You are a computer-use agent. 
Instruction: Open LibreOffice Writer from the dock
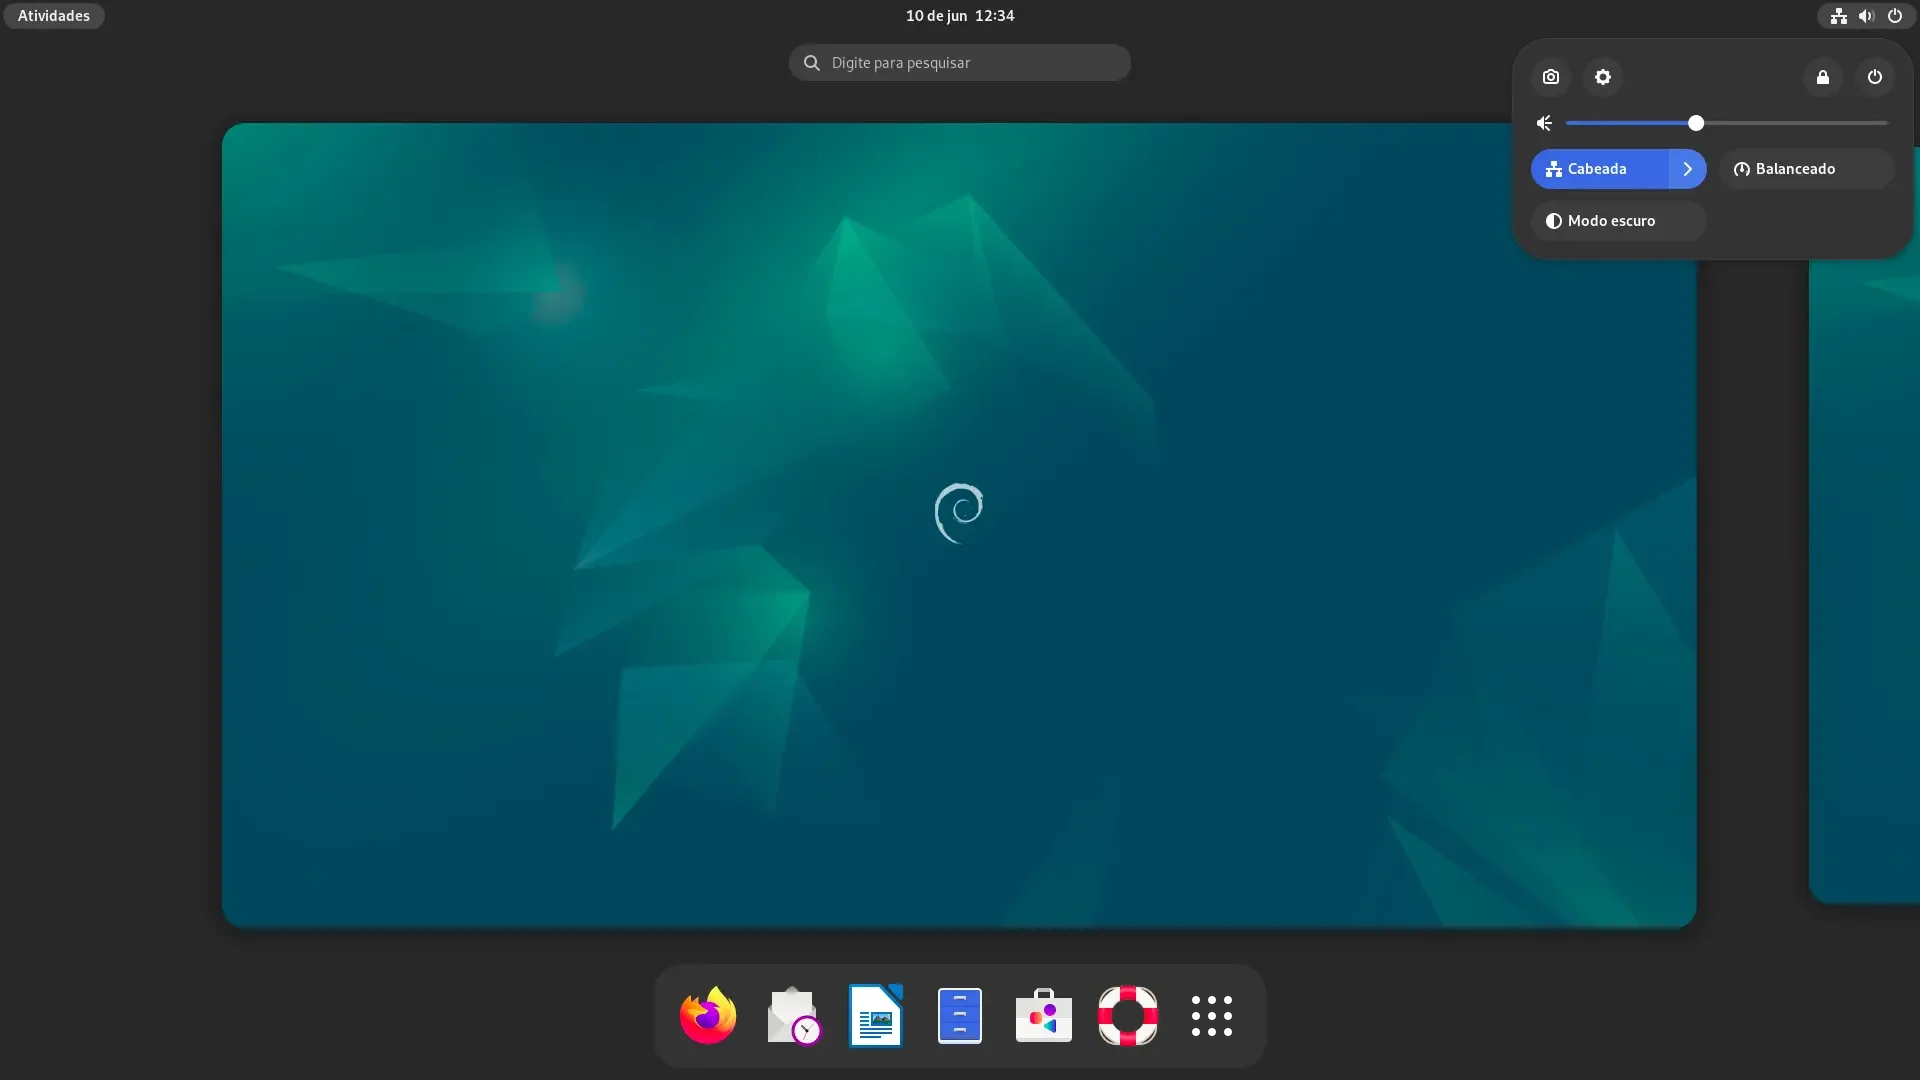click(876, 1016)
